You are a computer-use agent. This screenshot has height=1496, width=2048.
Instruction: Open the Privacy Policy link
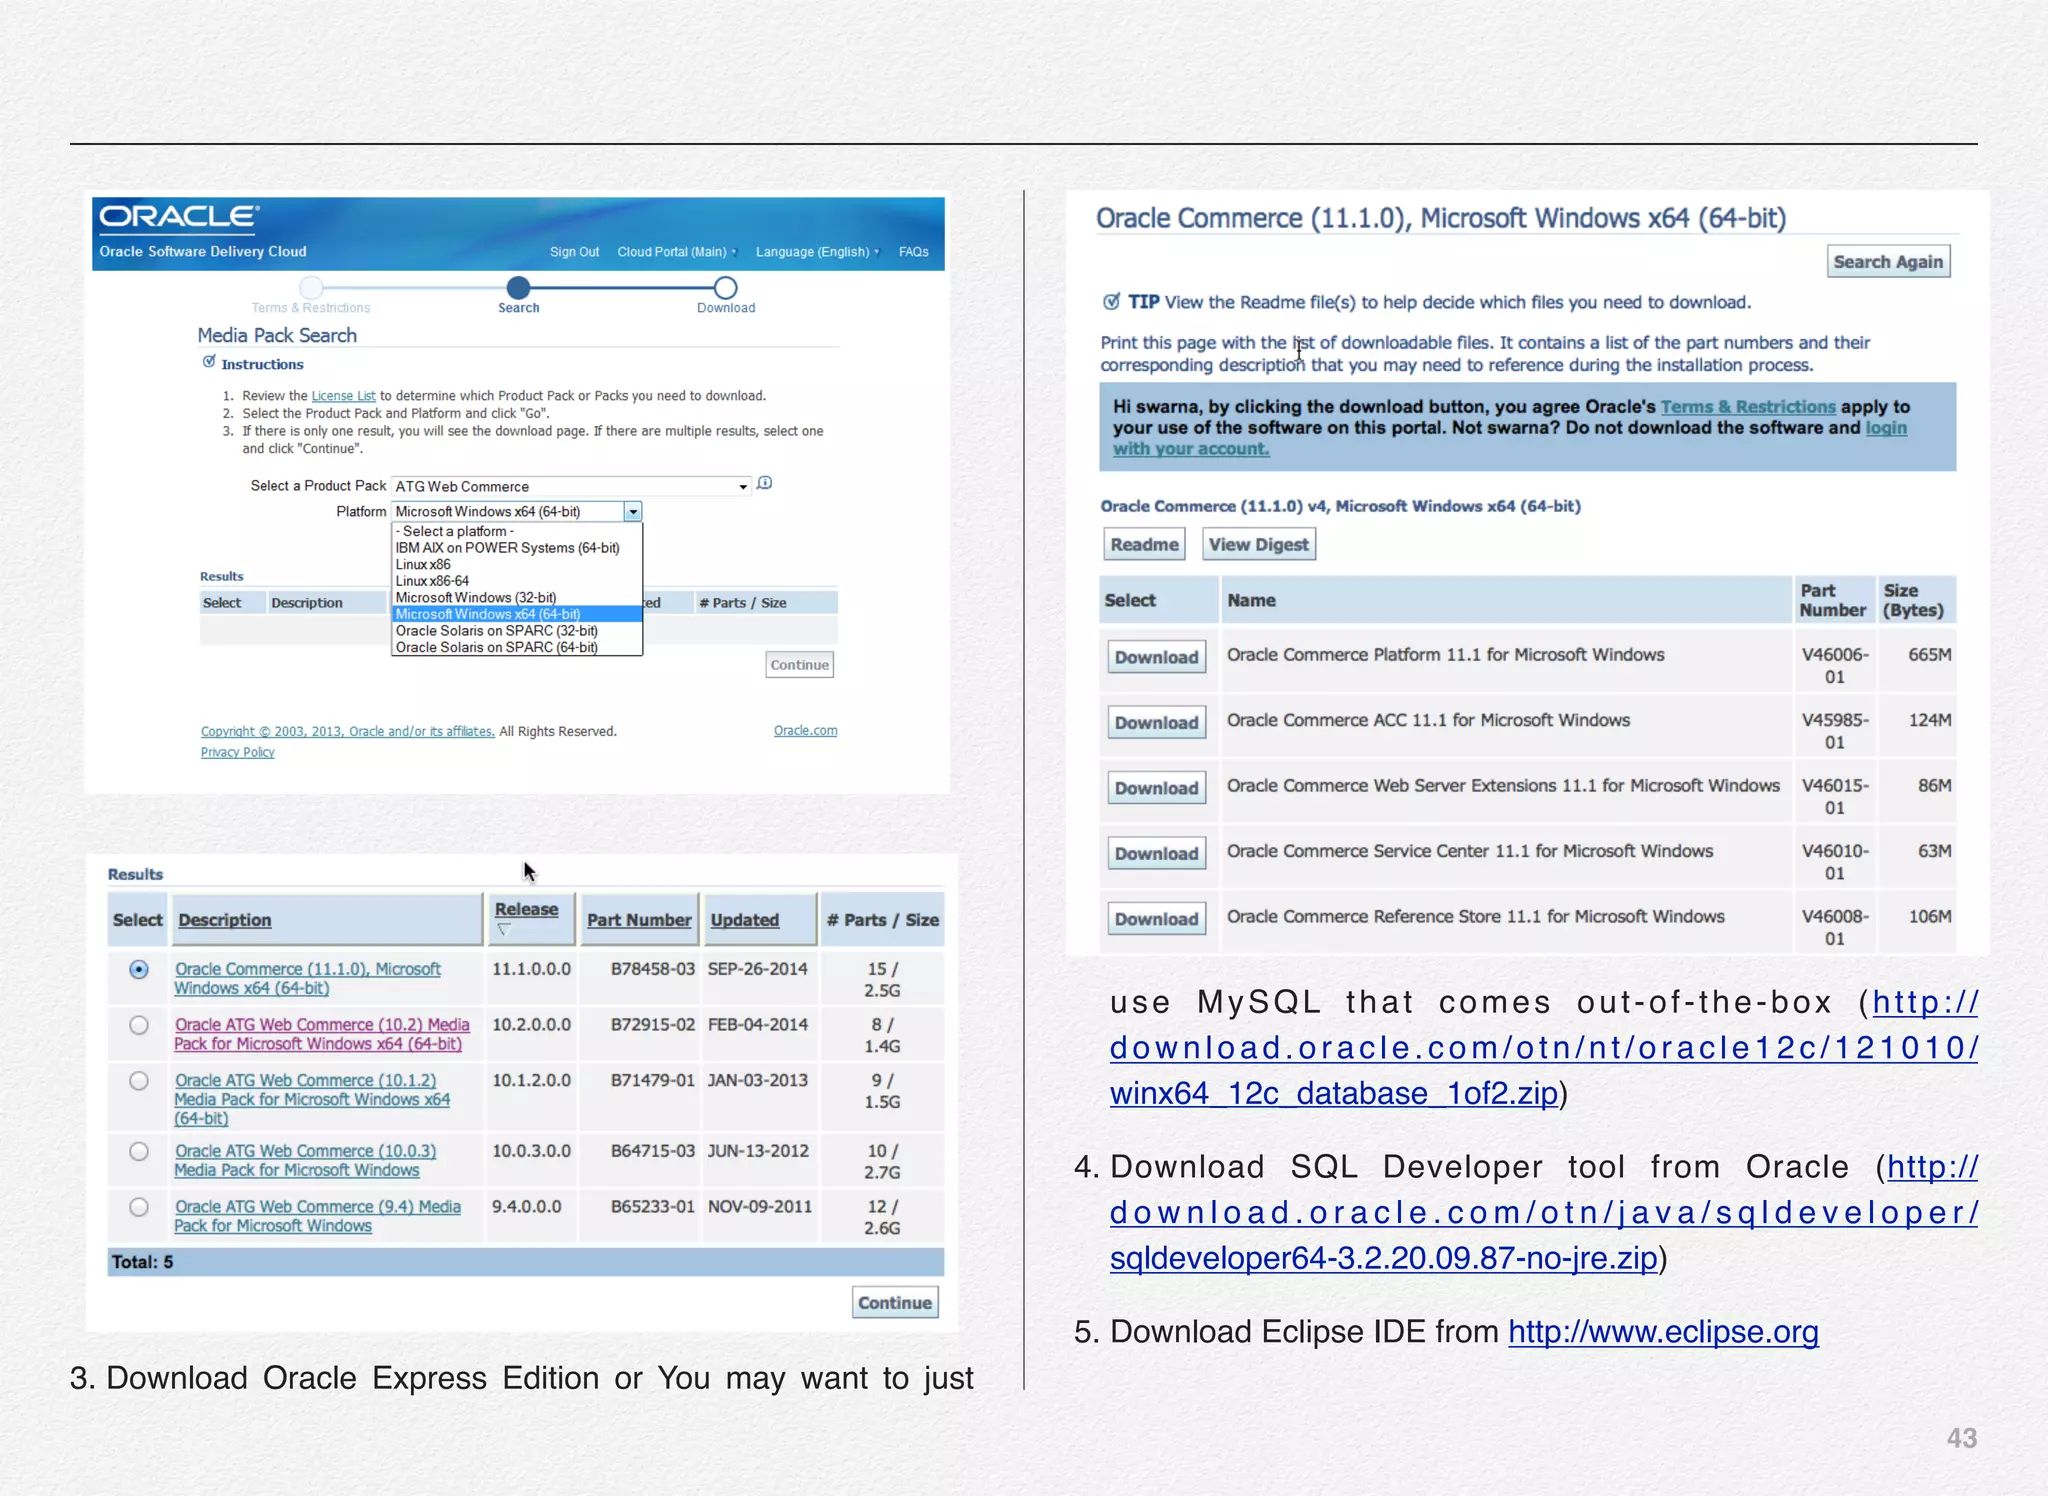[237, 752]
